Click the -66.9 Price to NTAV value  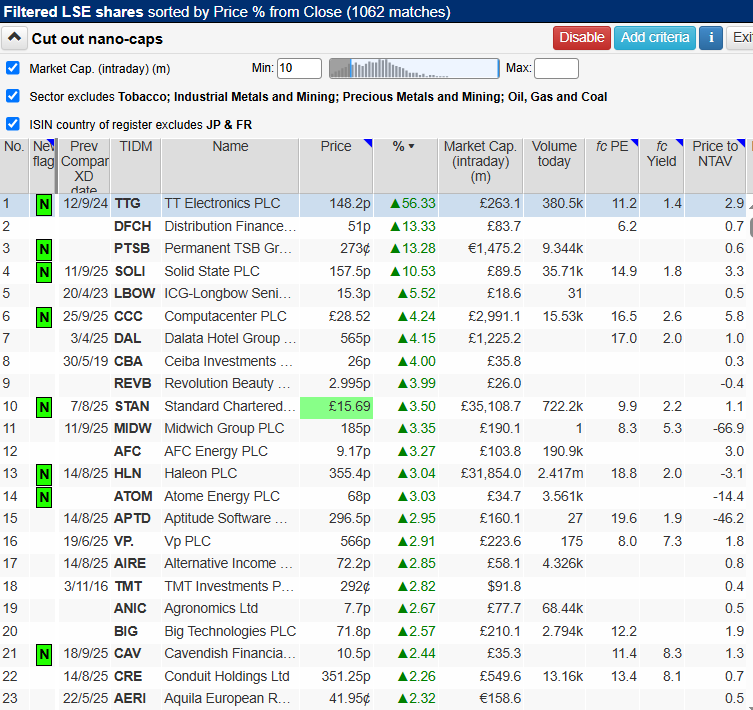pyautogui.click(x=728, y=428)
